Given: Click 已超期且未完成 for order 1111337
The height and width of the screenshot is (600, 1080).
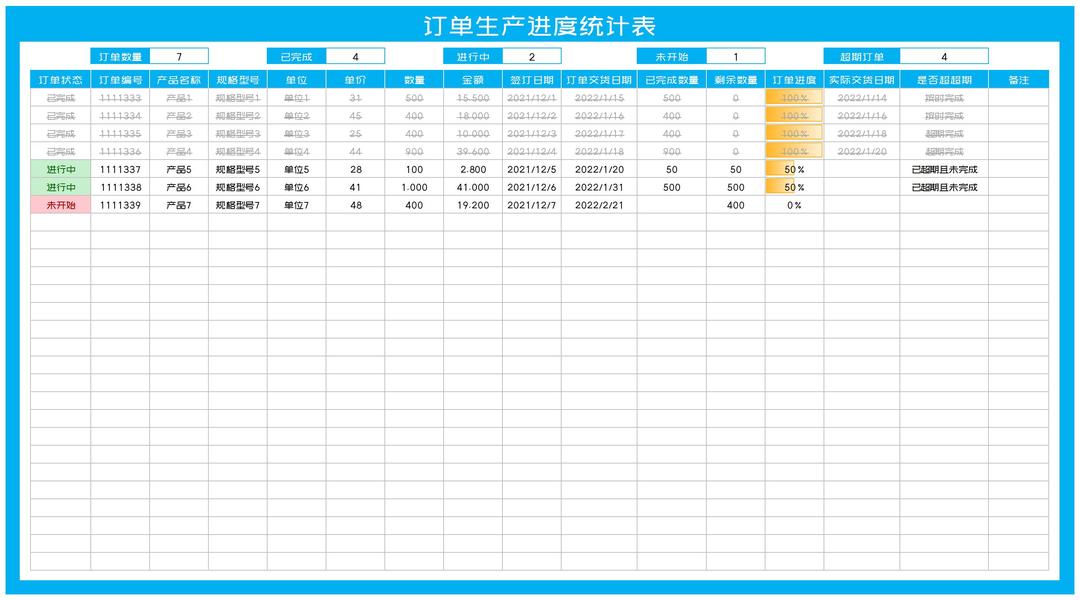Looking at the screenshot, I should [944, 169].
